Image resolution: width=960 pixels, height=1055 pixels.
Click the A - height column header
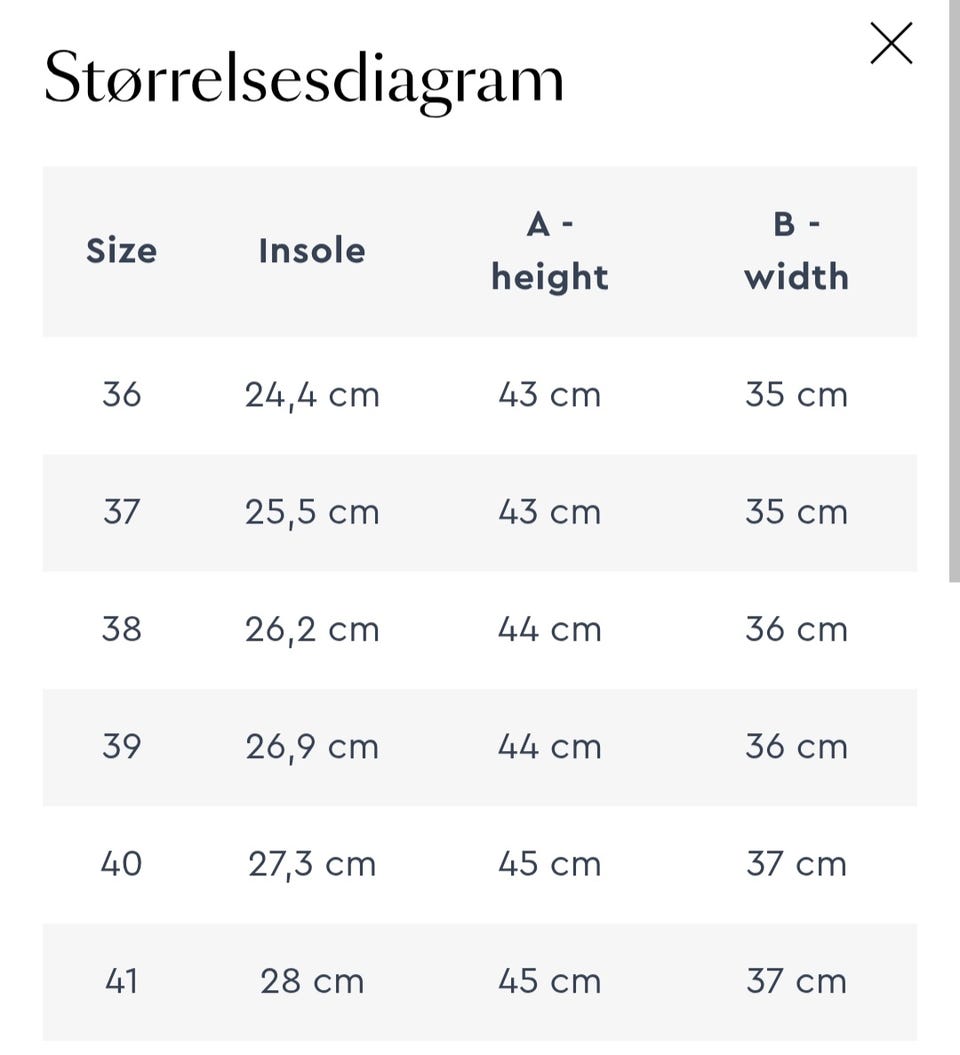(549, 251)
